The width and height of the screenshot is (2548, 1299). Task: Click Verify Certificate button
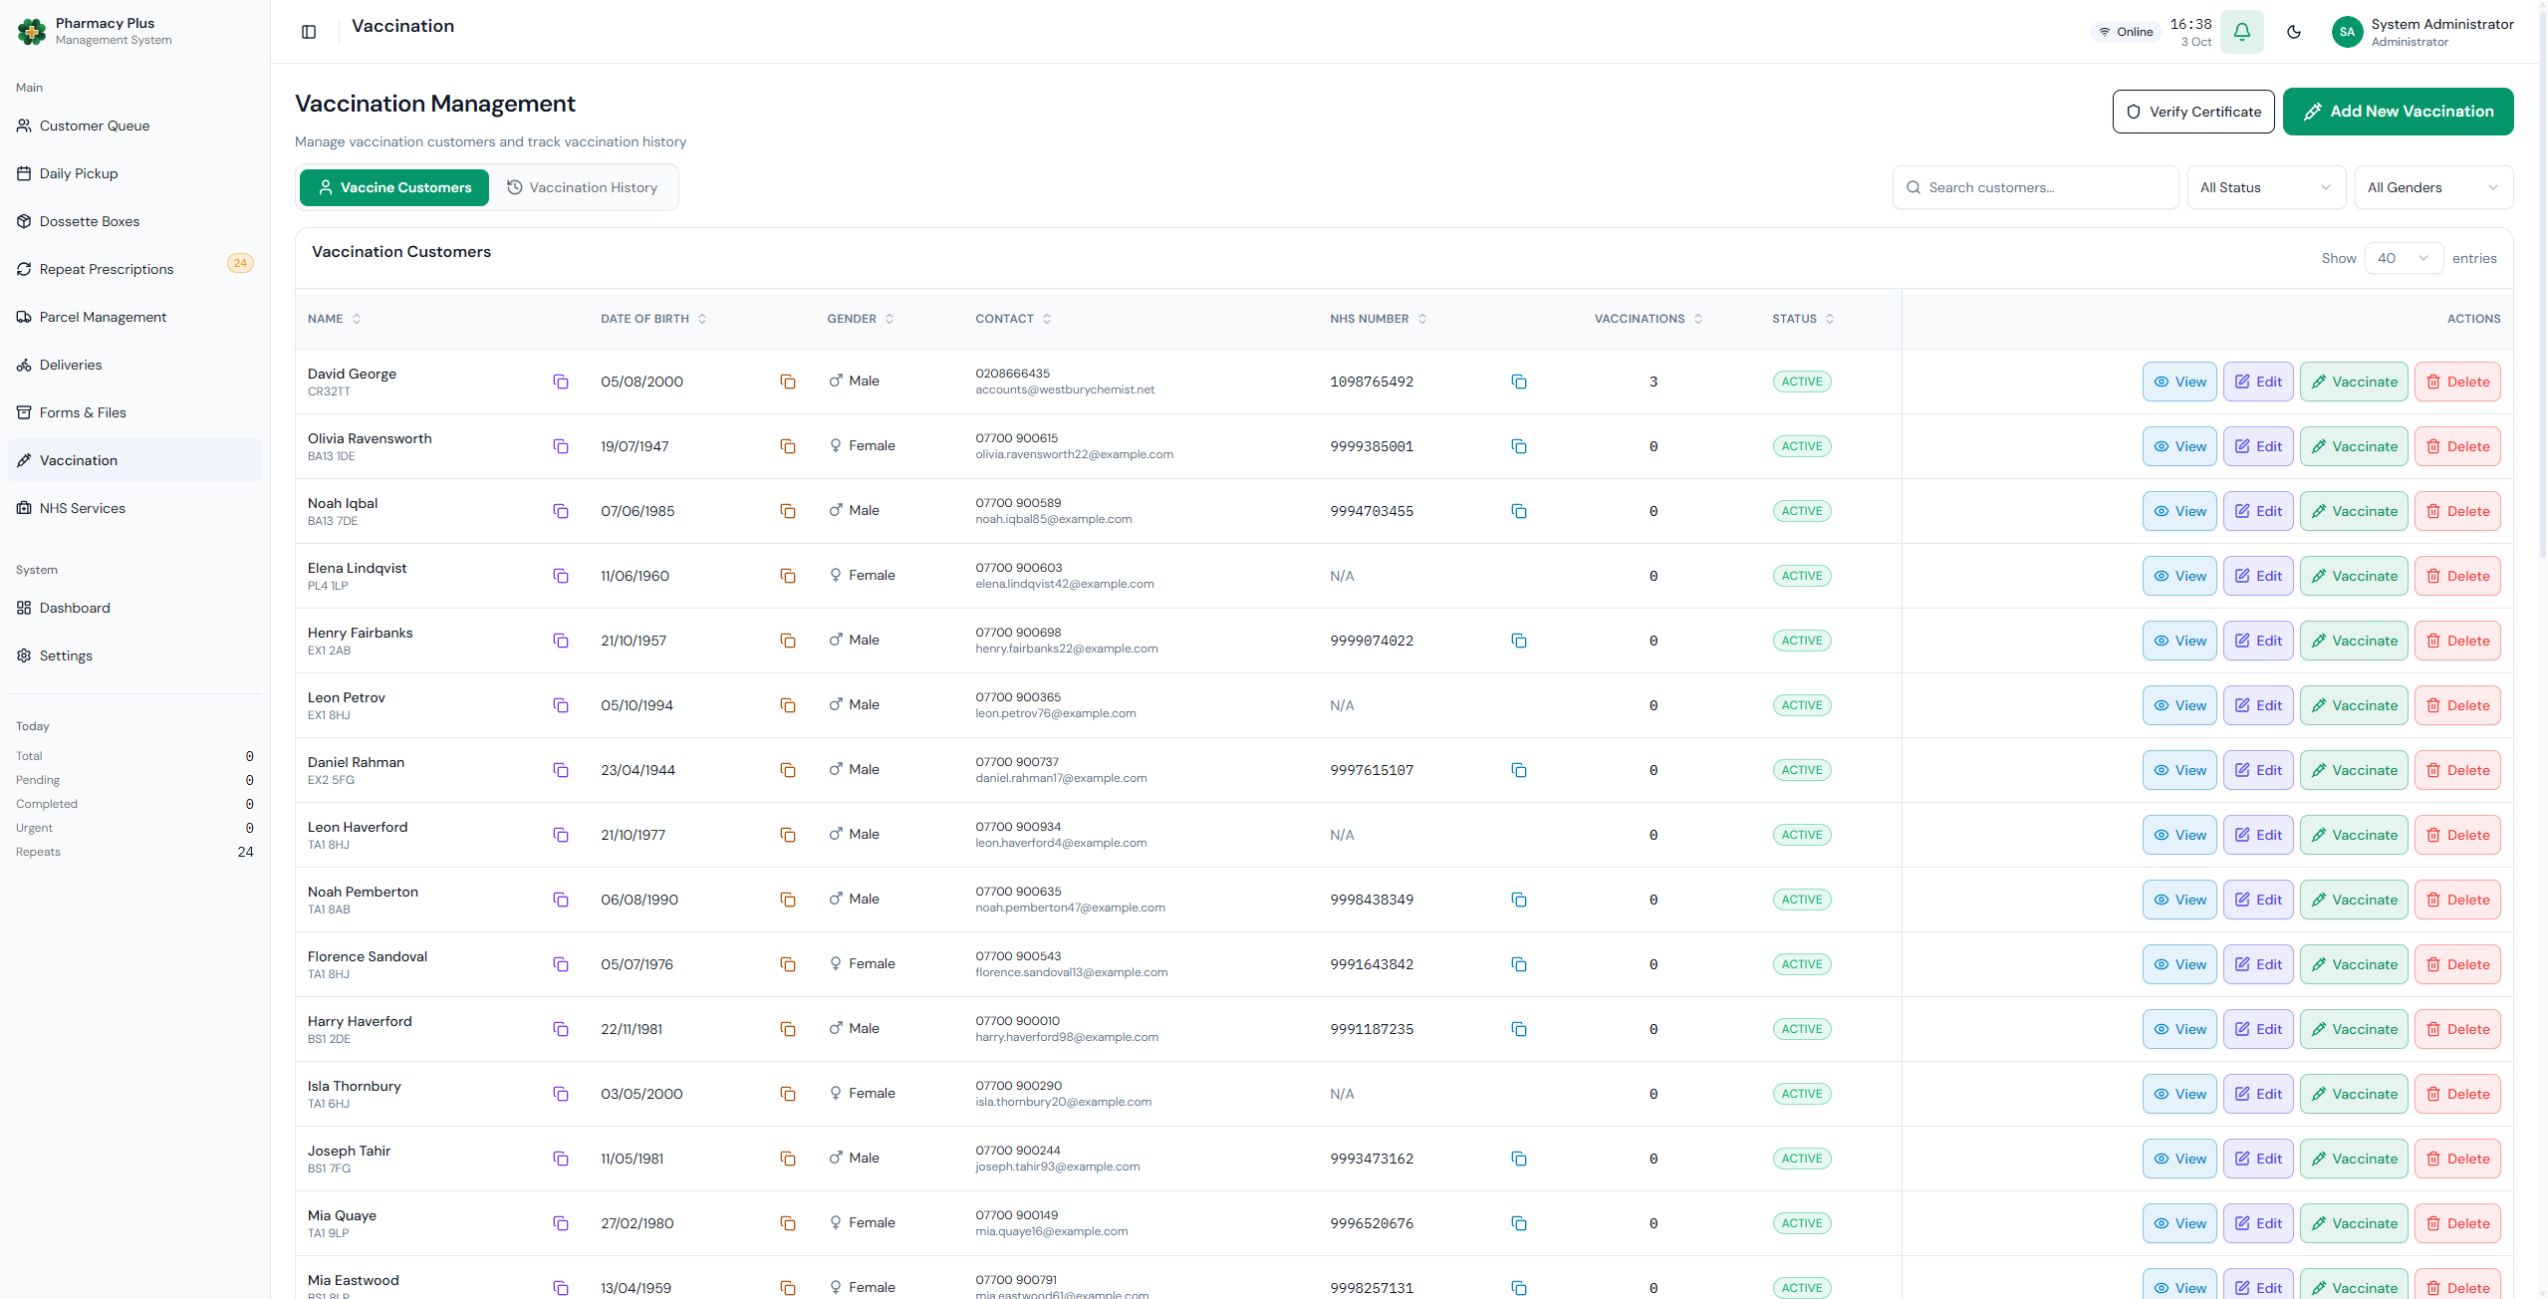(2193, 112)
